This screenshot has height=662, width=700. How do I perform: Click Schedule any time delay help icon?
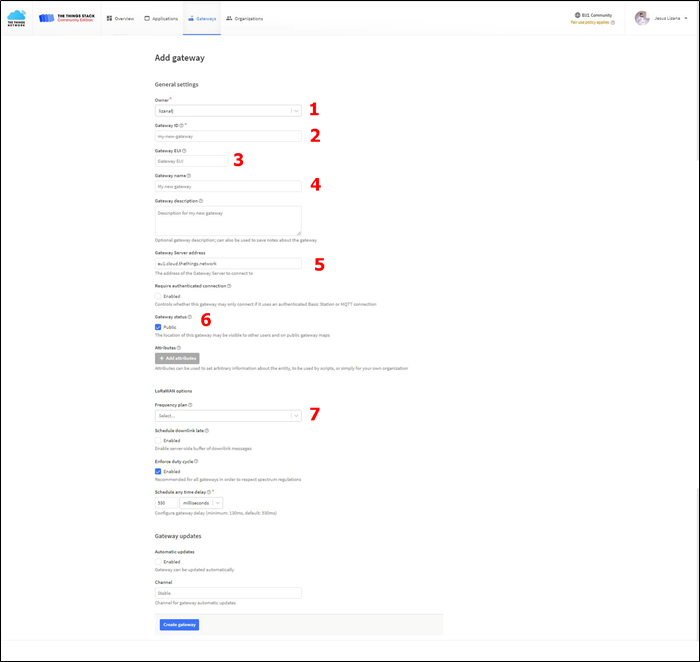click(208, 492)
